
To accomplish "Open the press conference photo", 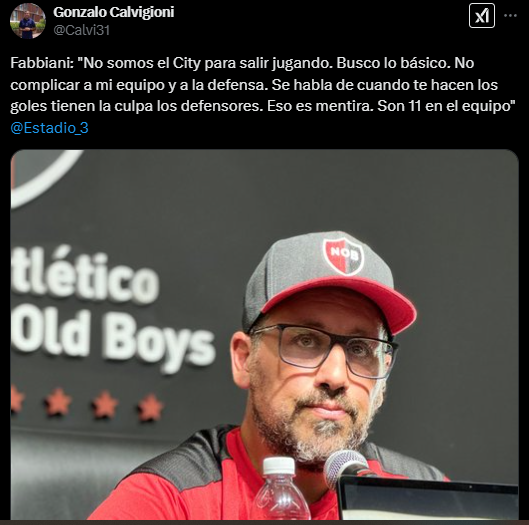I will click(264, 335).
